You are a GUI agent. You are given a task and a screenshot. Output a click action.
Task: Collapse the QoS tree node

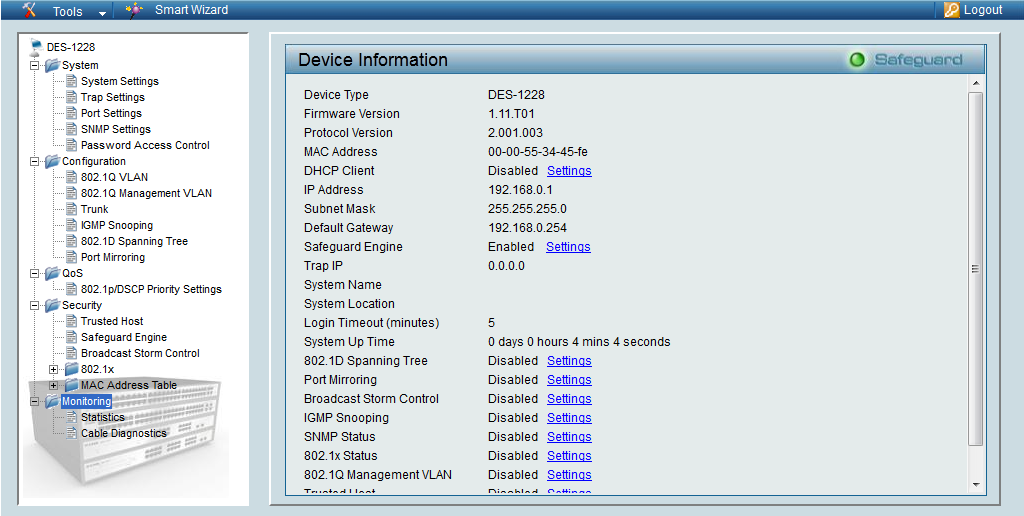[x=35, y=273]
